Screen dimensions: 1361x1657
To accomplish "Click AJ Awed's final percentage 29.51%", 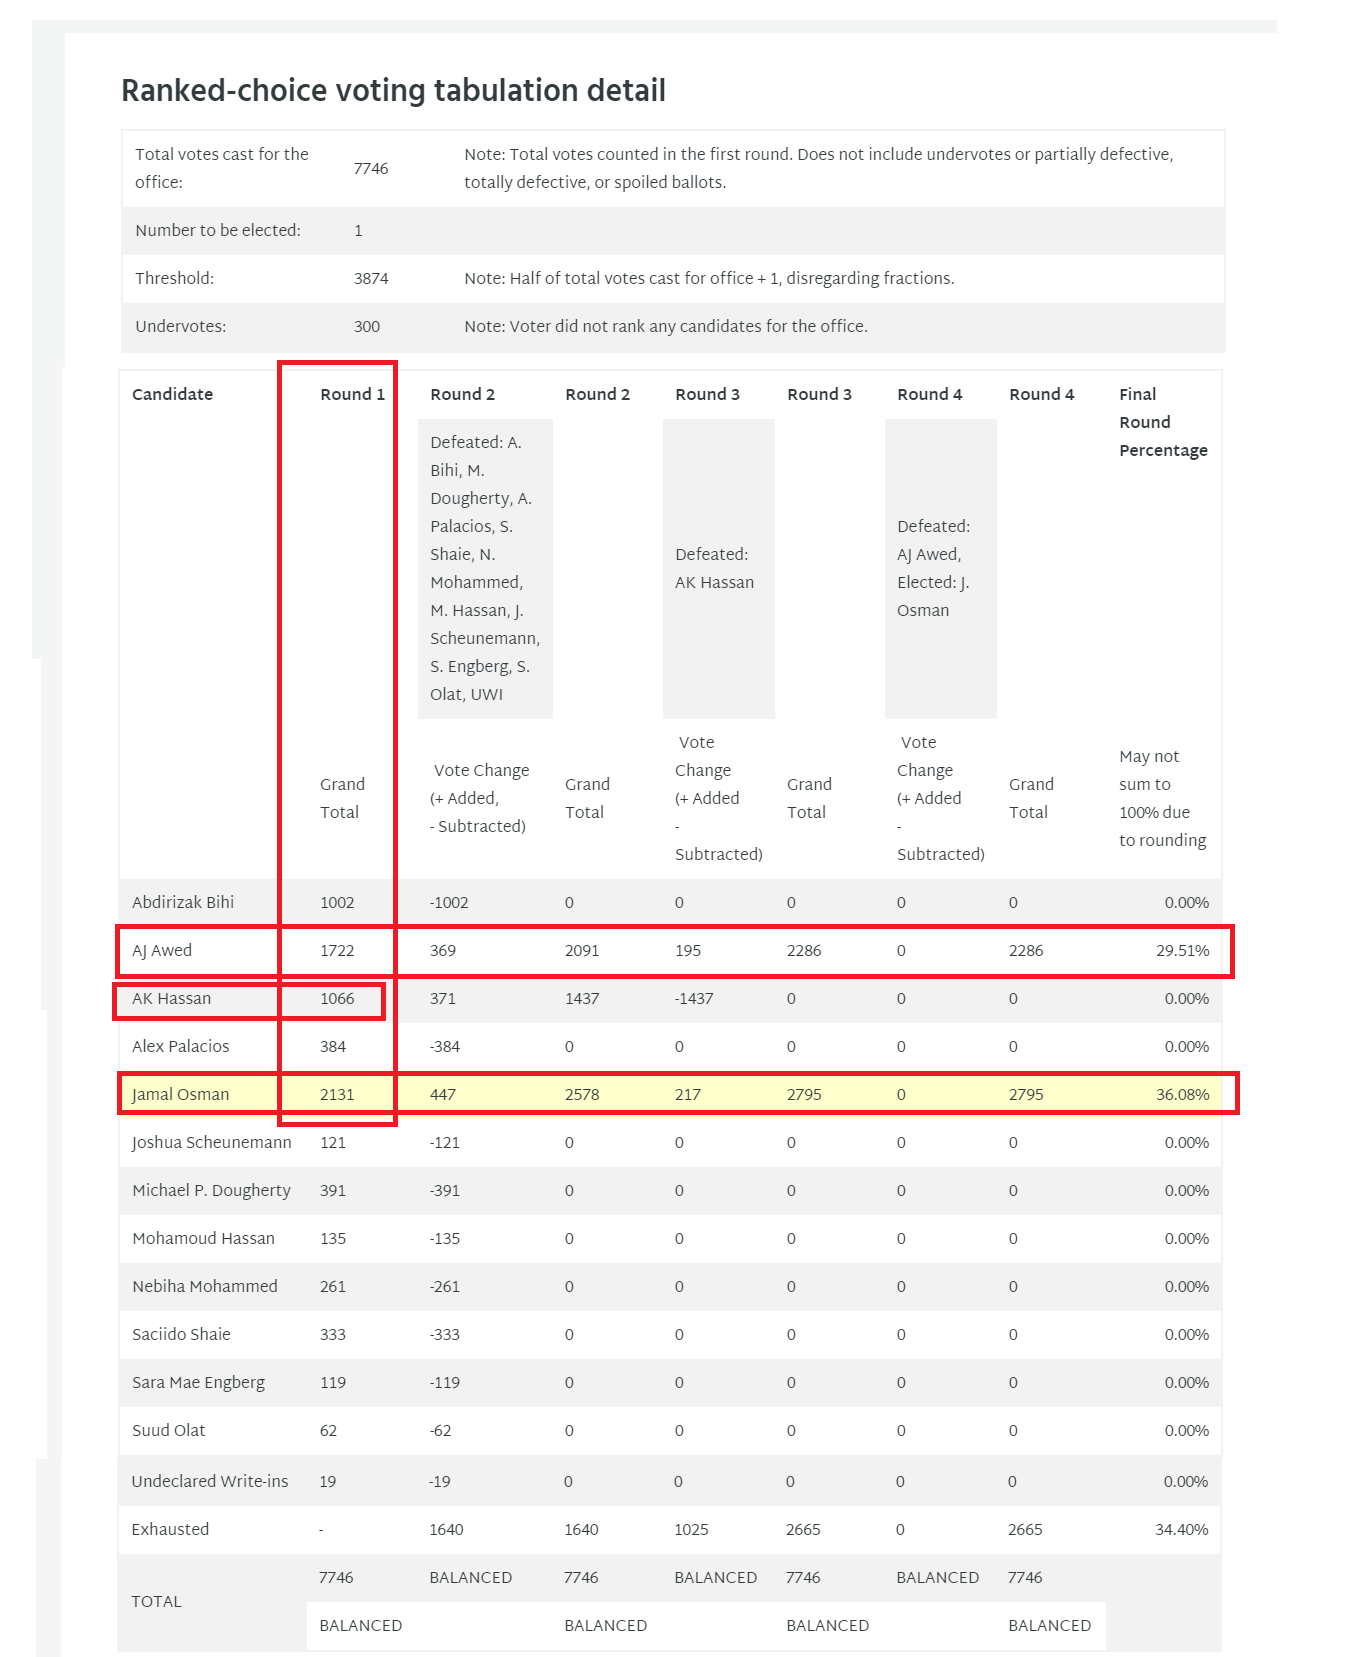I will [x=1182, y=950].
